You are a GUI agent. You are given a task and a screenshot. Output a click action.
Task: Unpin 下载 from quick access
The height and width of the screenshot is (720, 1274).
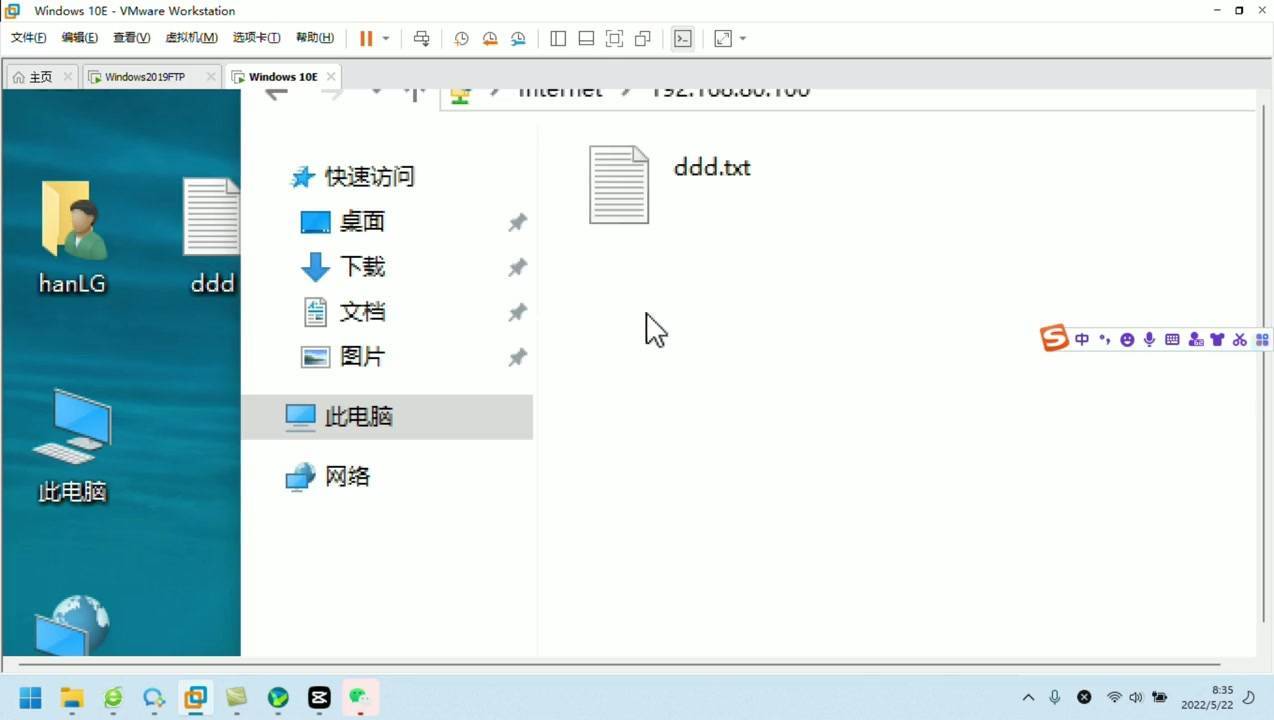[517, 267]
